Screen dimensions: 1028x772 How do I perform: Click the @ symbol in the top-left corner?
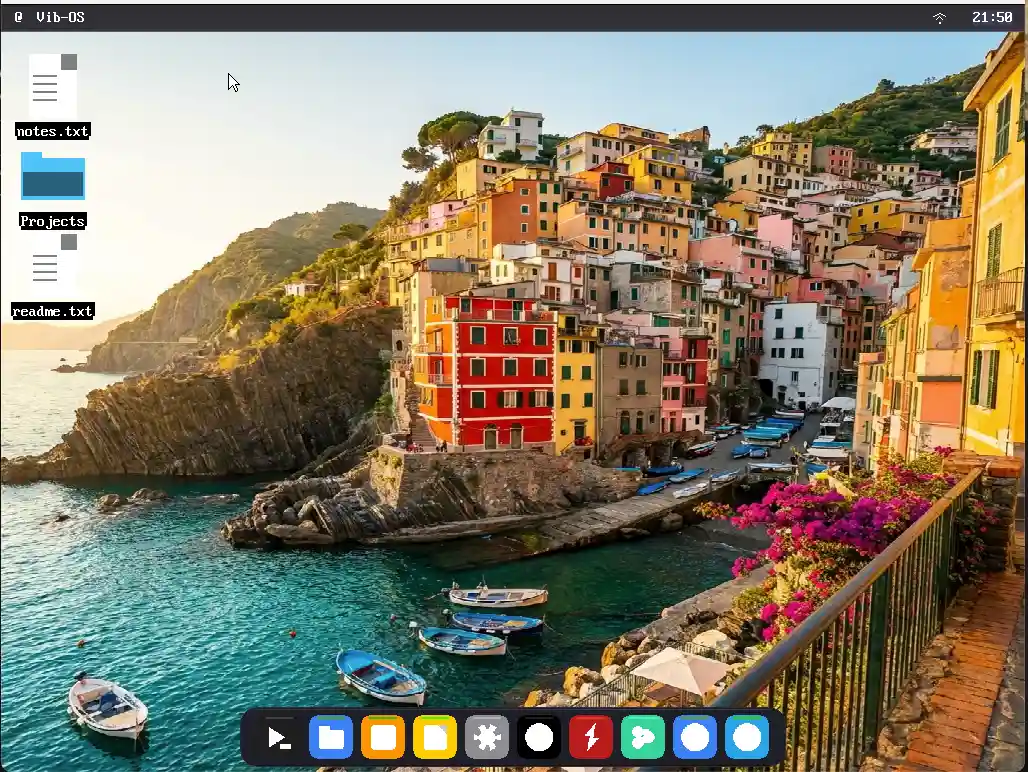[19, 16]
